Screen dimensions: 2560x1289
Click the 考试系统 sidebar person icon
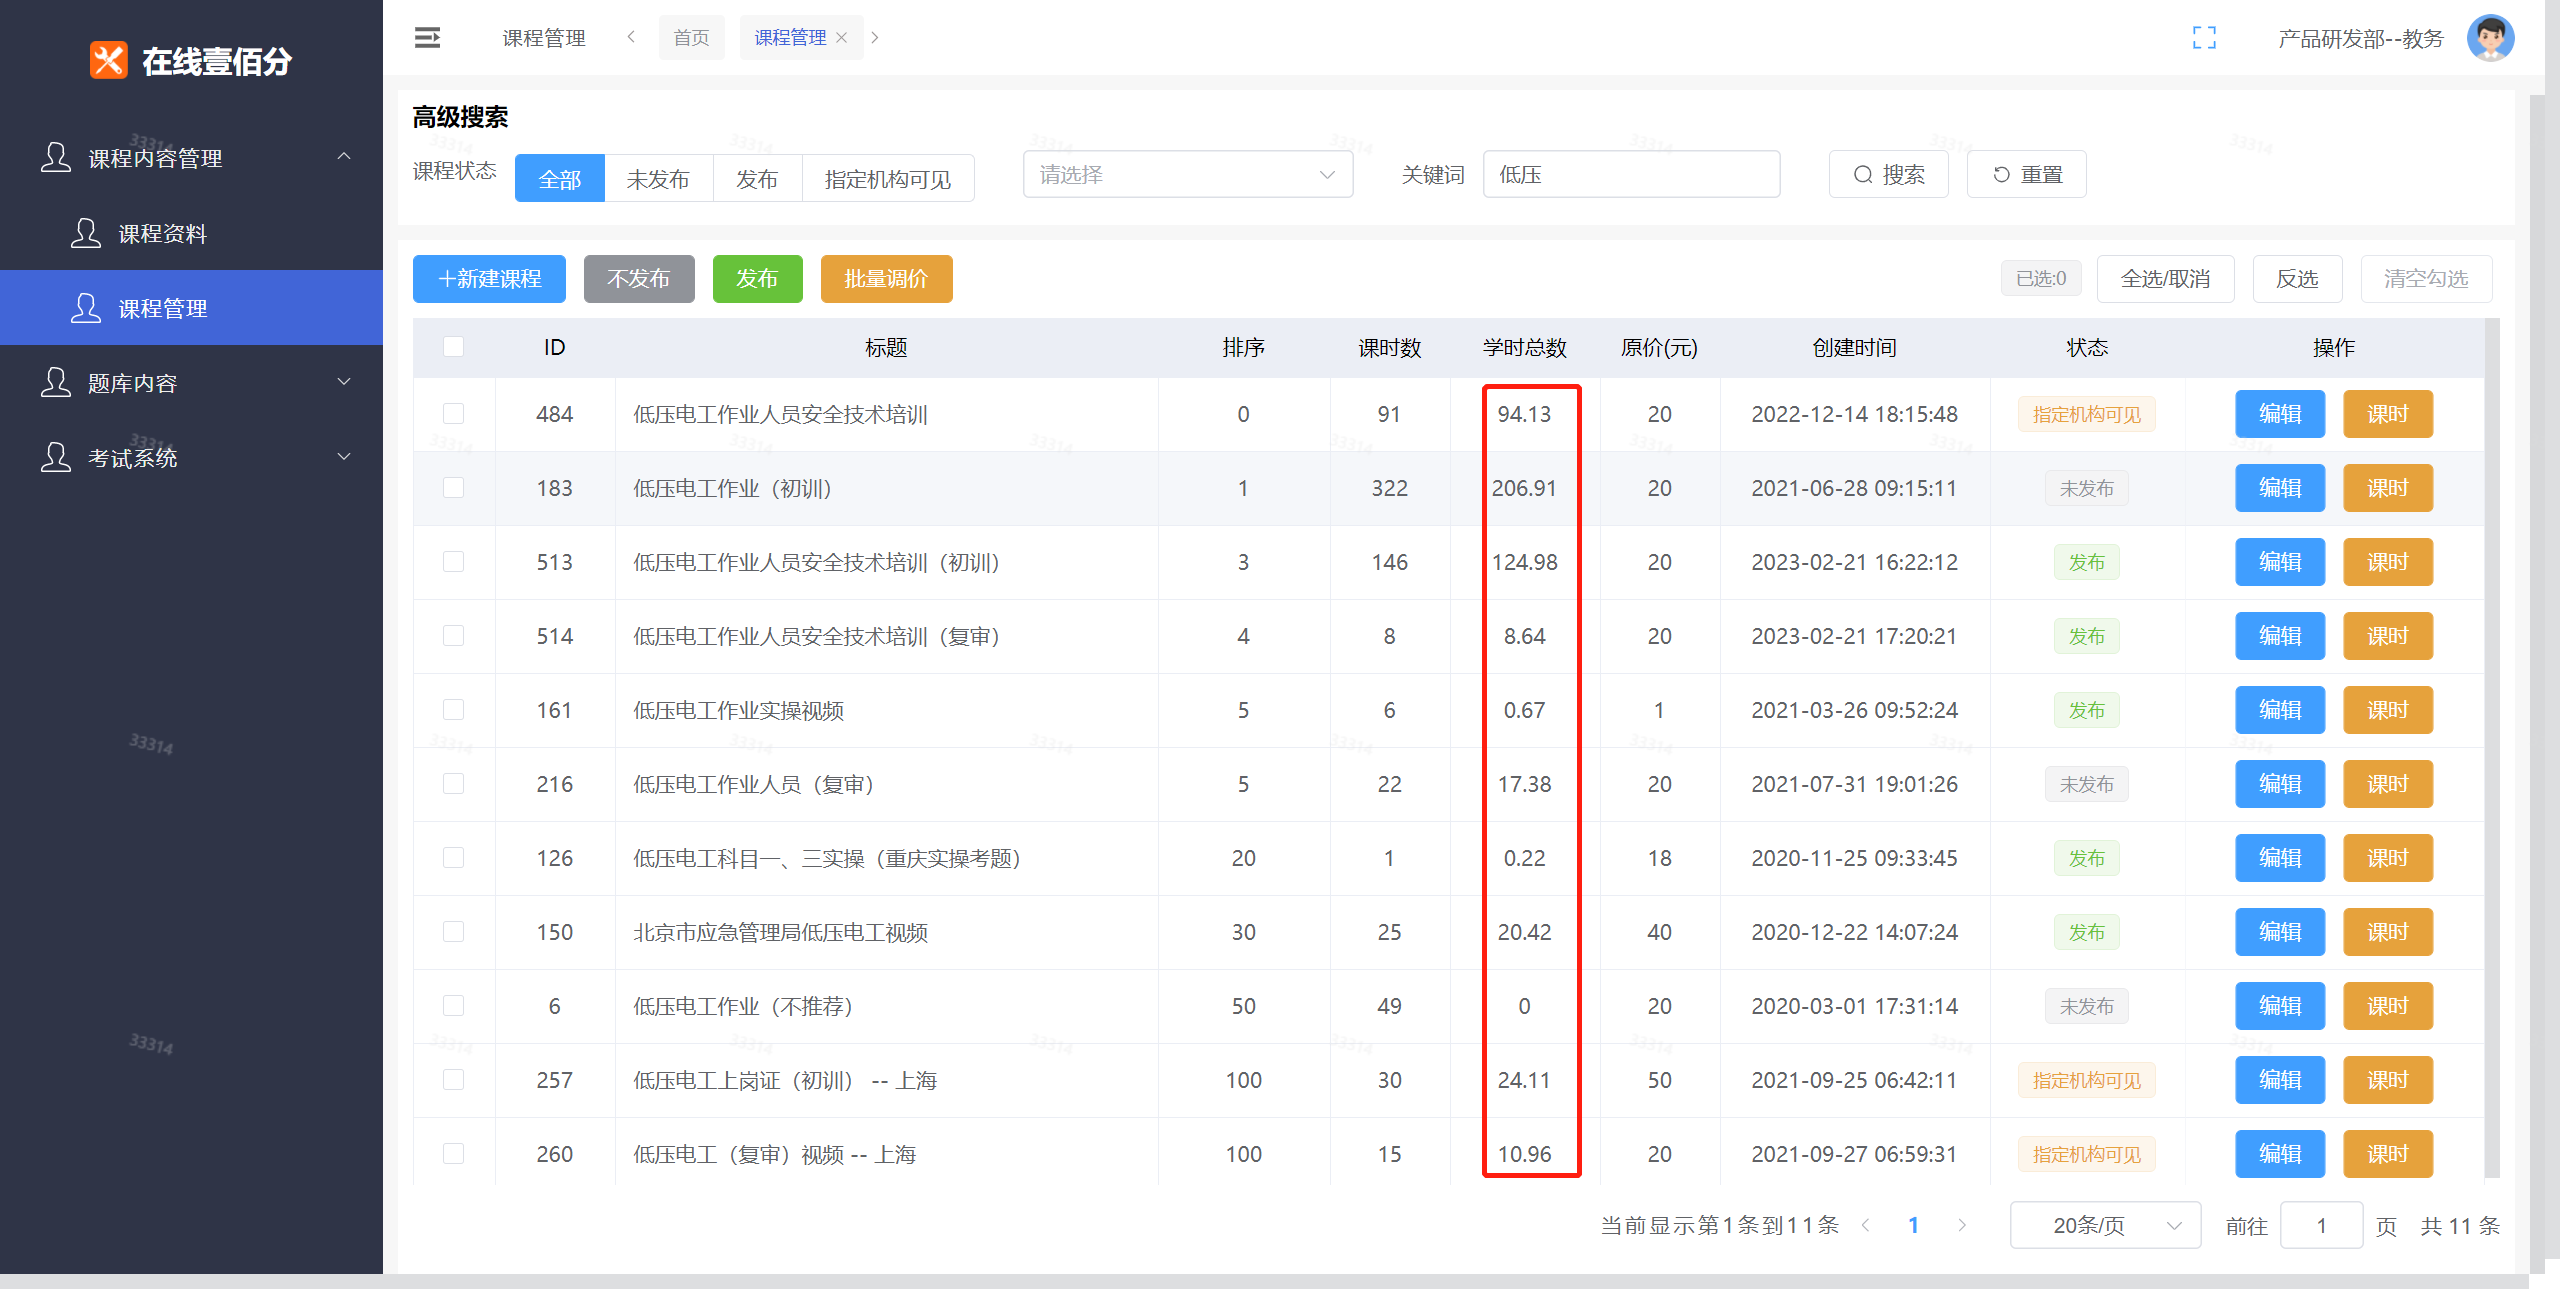point(56,457)
